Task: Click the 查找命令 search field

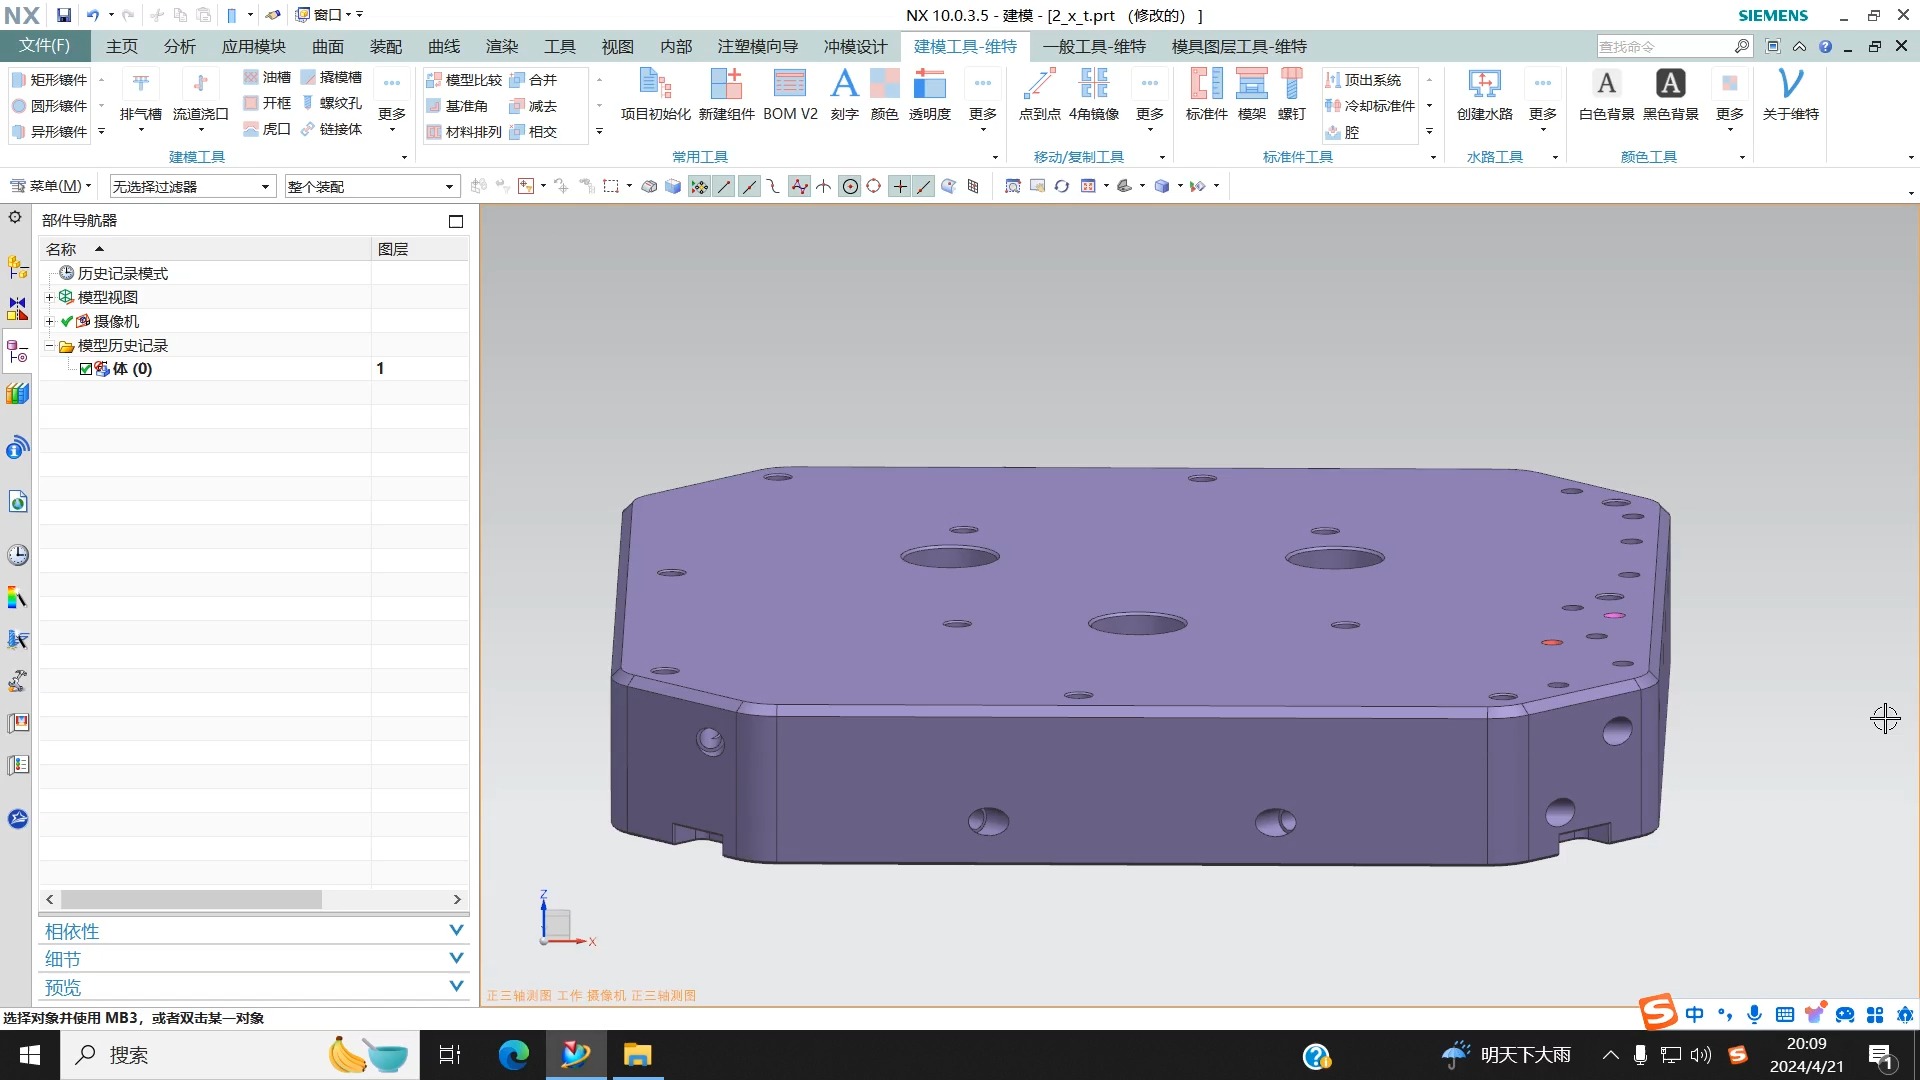Action: point(1662,47)
